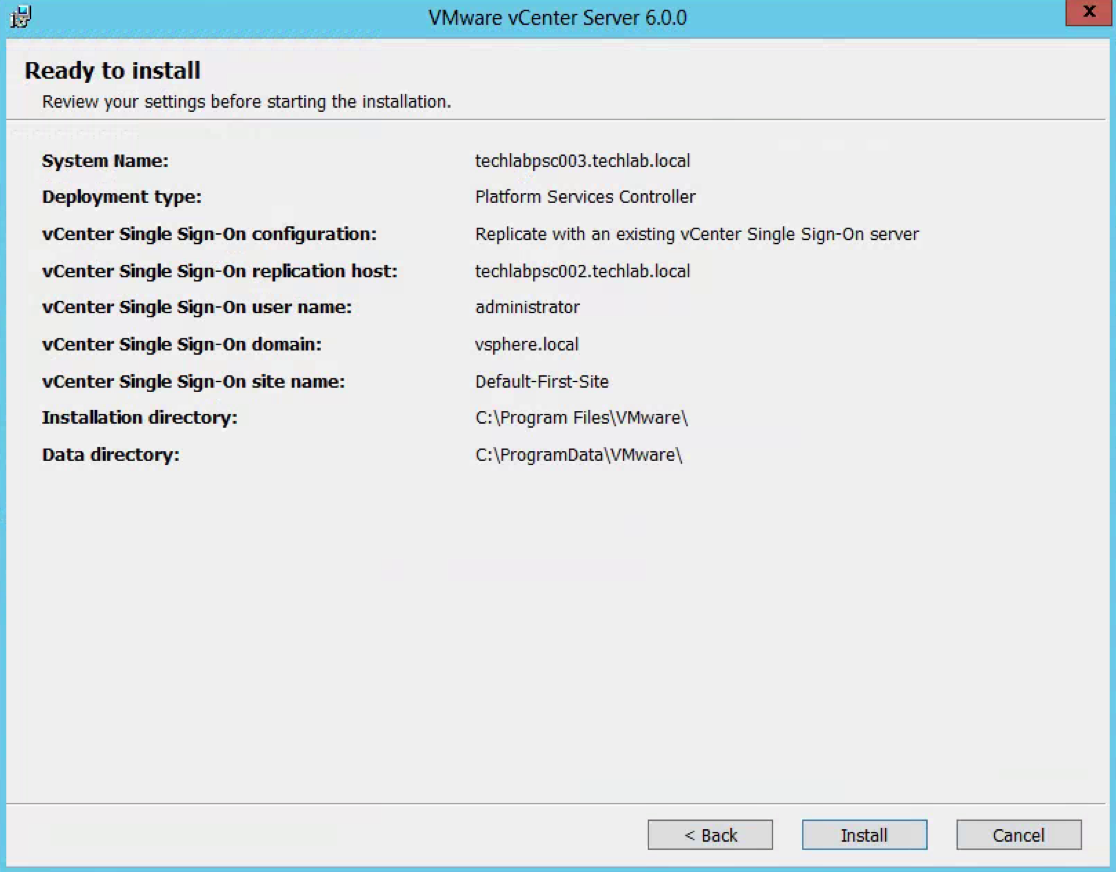
Task: Select the 'techlabpsc002.techlab.local' replication host value
Action: click(x=582, y=271)
